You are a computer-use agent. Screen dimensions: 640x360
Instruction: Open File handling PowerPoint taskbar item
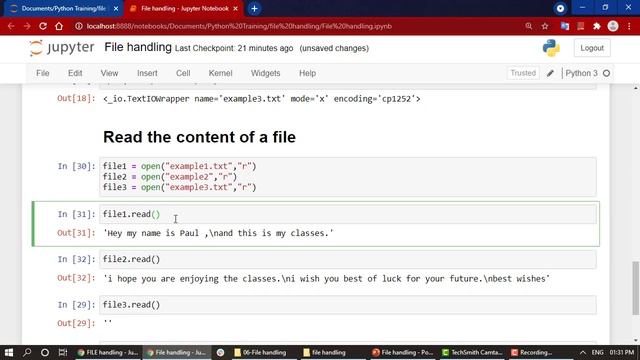tap(402, 352)
